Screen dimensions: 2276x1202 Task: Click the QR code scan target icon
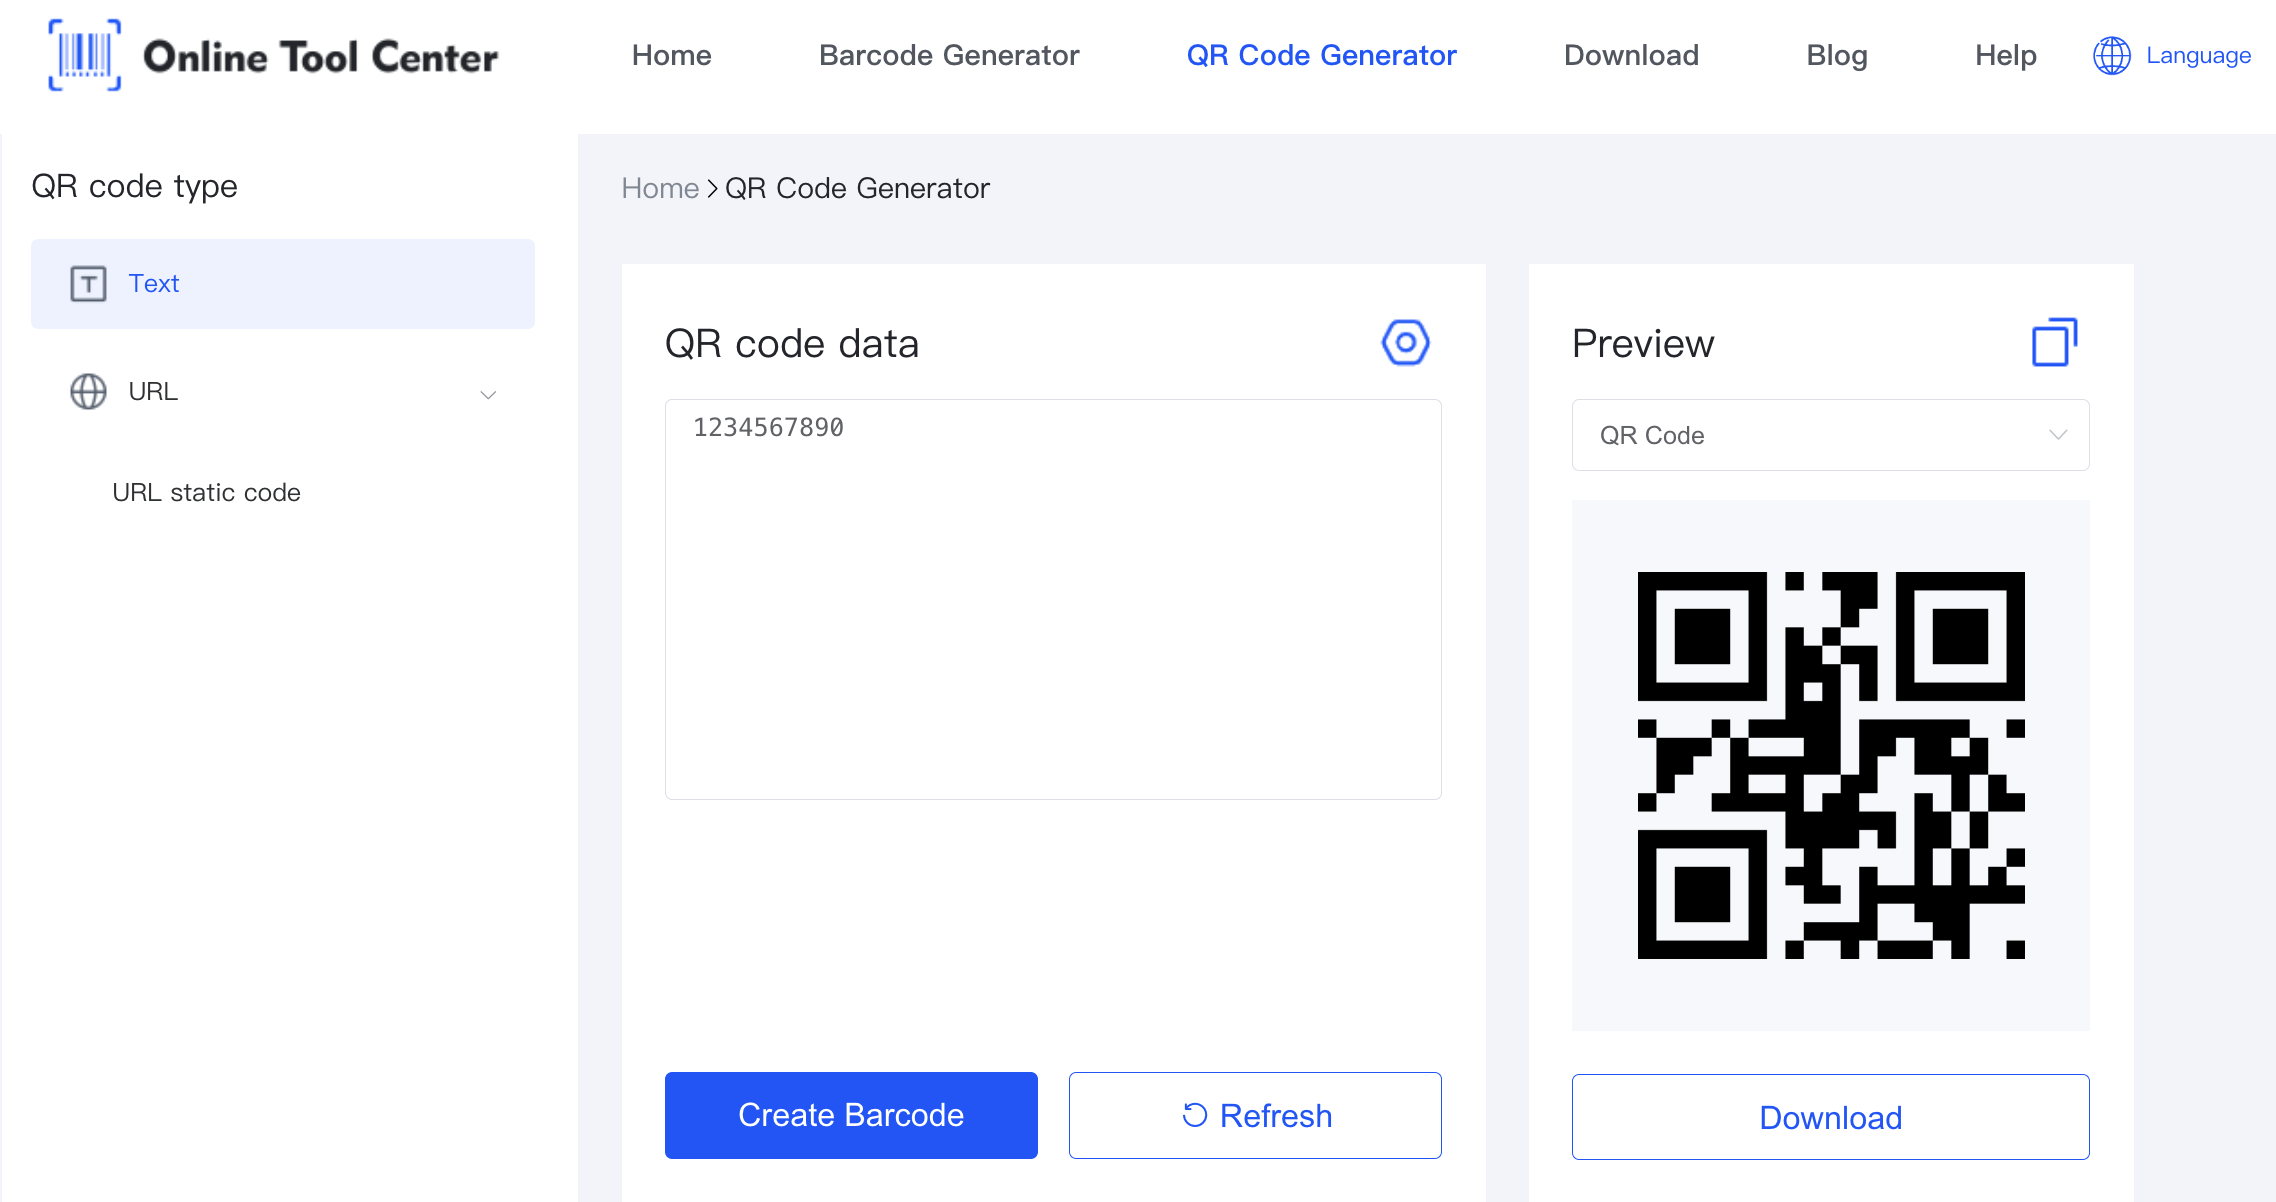coord(1401,341)
